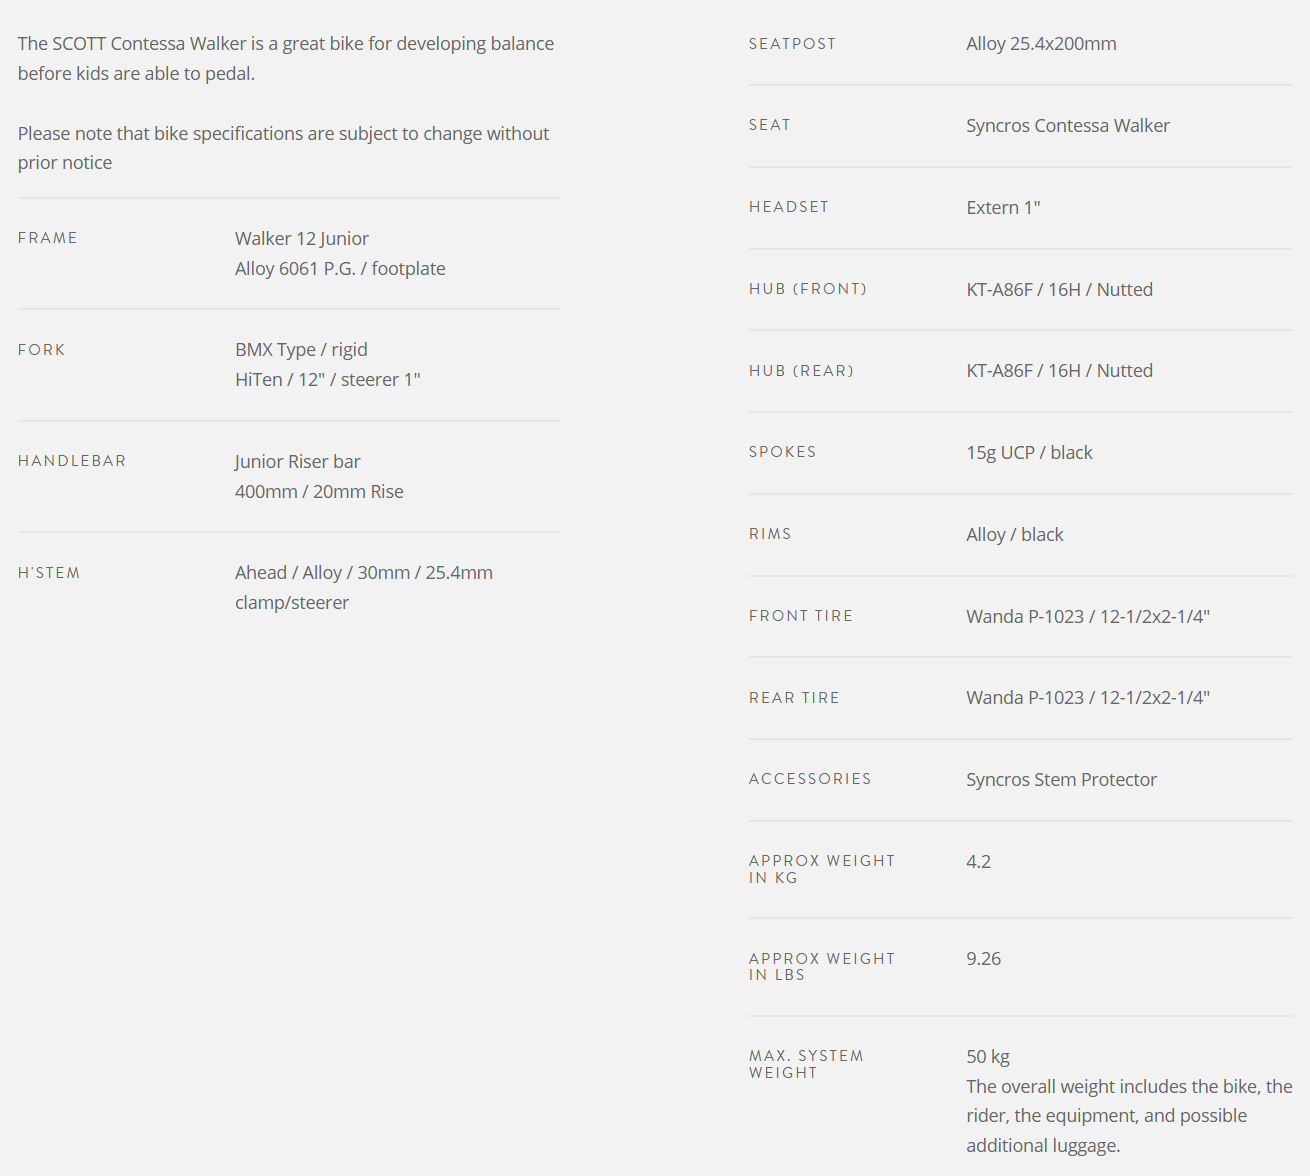Click the HUB (REAR) value "KT-A86F / 16H / Nutted"
Viewport: 1310px width, 1176px height.
click(1059, 371)
